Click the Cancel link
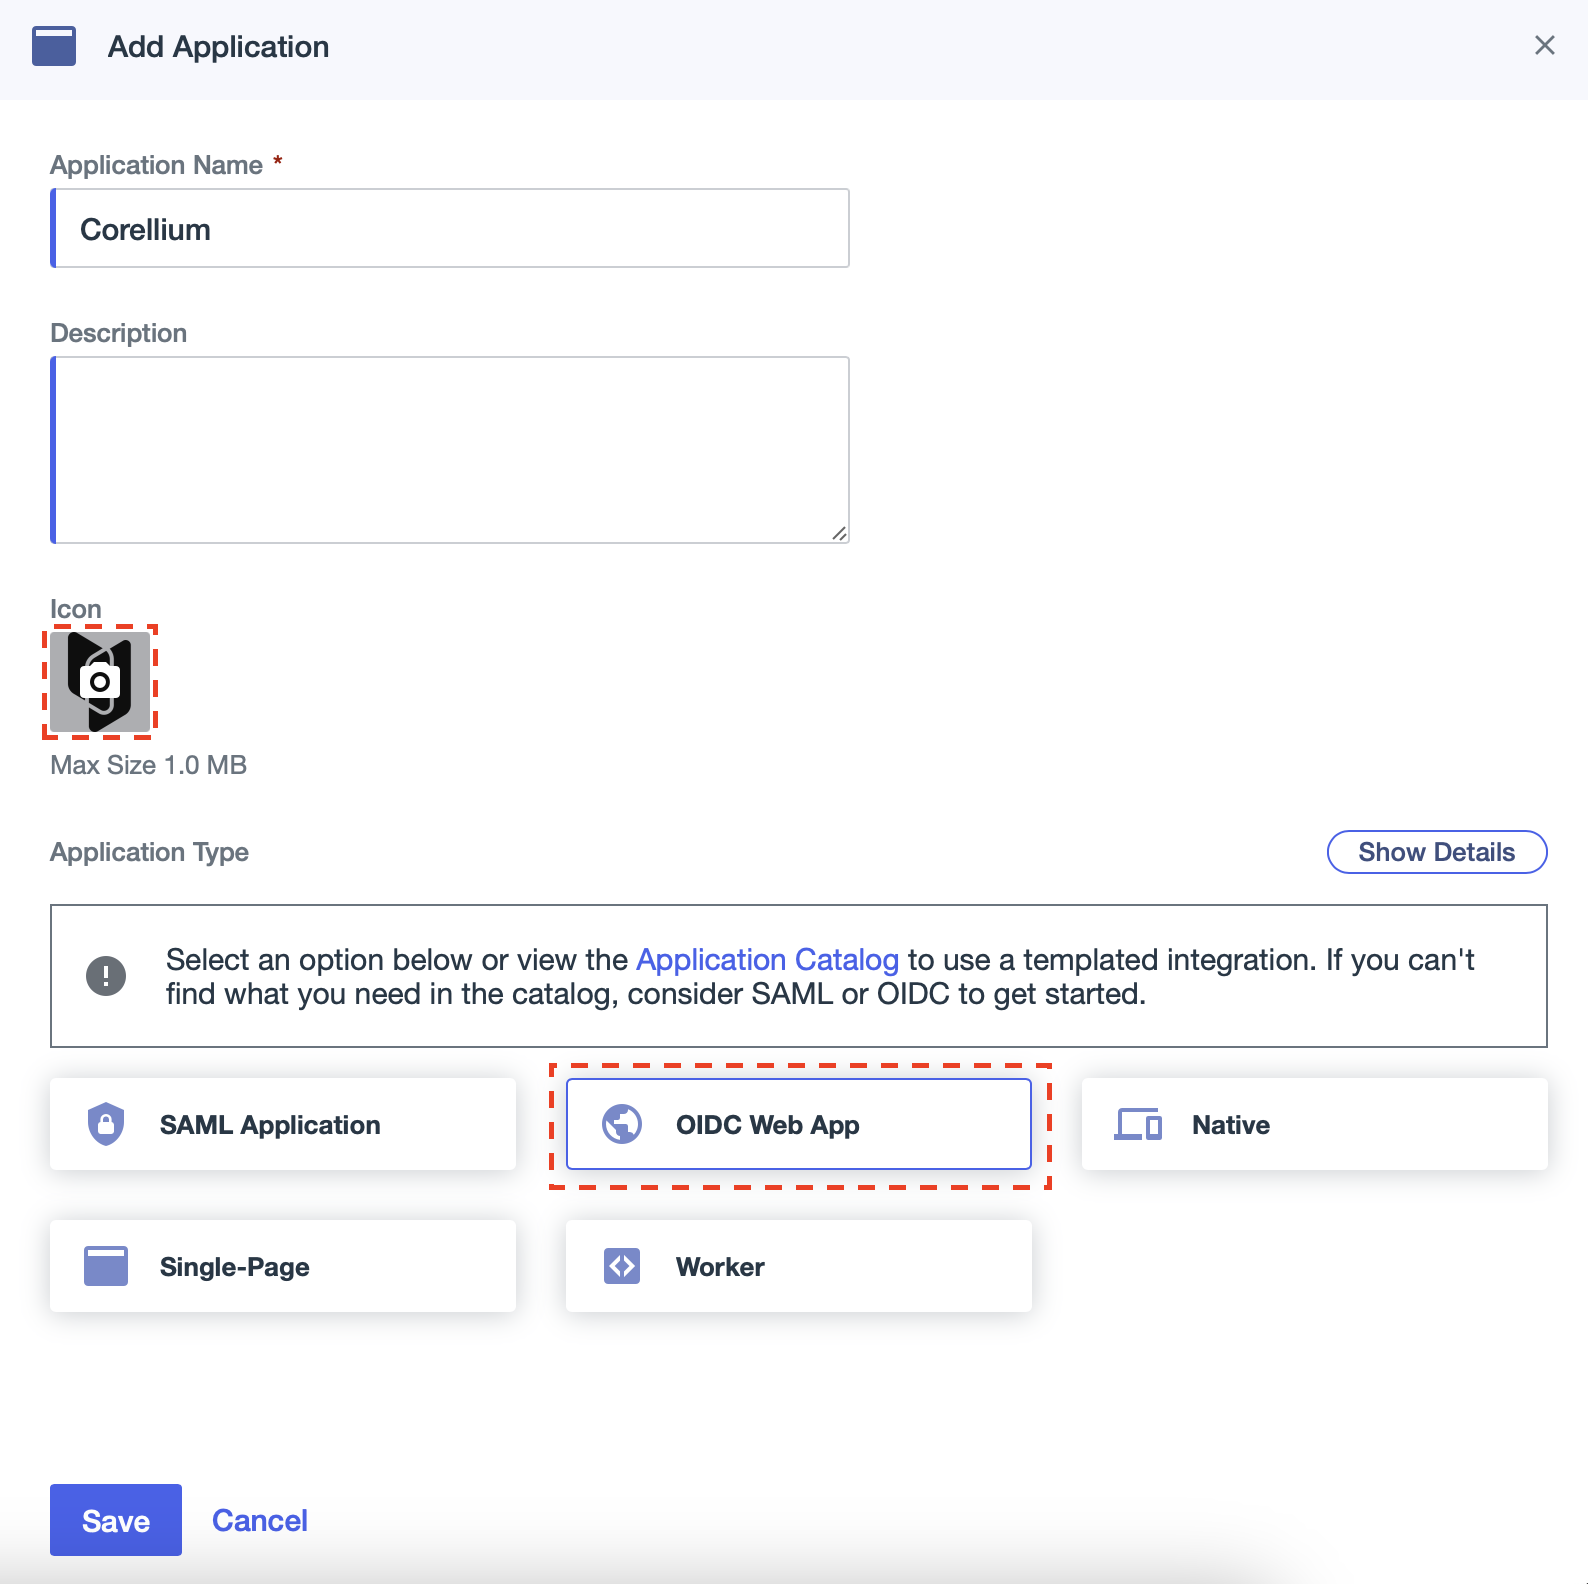Image resolution: width=1588 pixels, height=1584 pixels. coord(260,1520)
